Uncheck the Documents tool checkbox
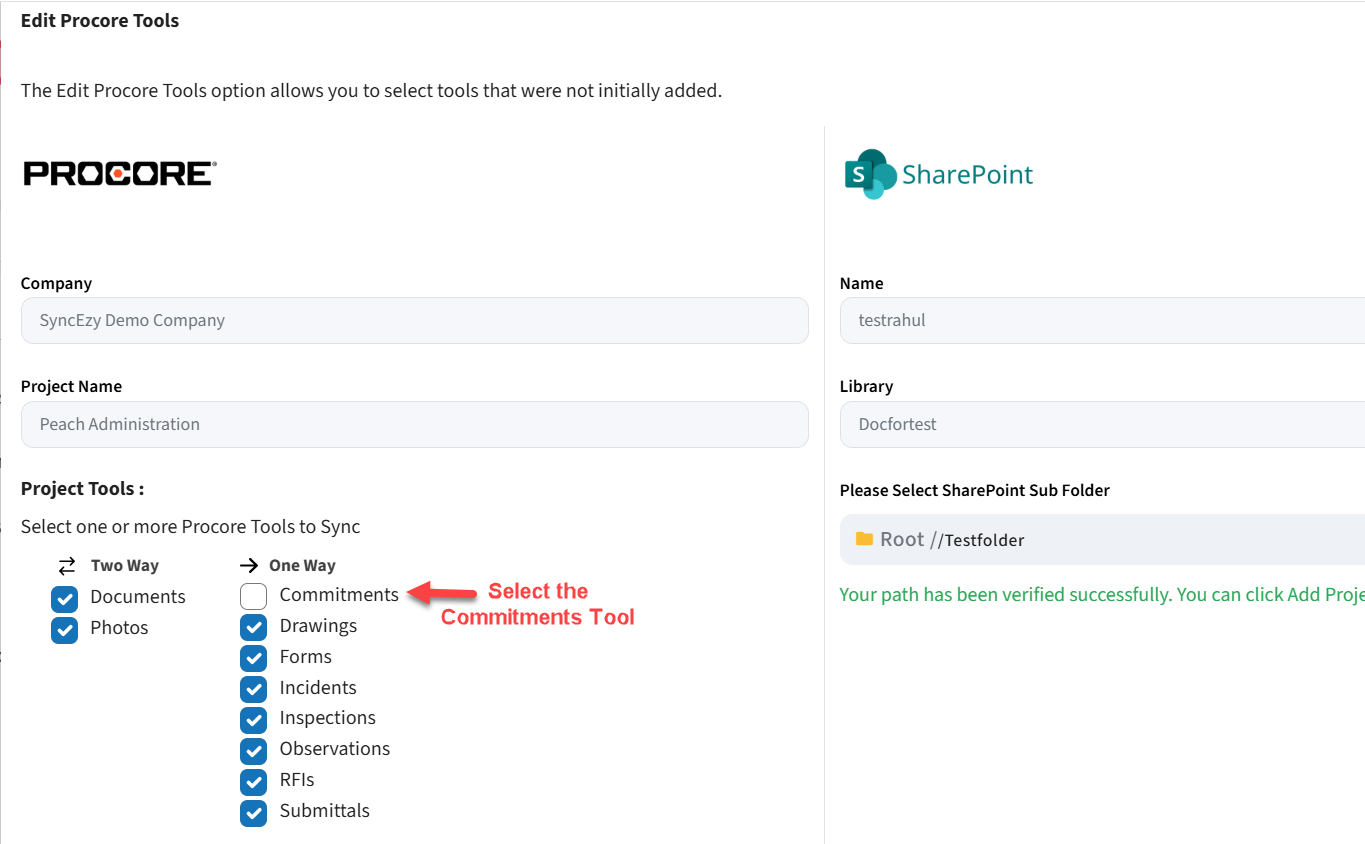1365x844 pixels. coord(65,598)
